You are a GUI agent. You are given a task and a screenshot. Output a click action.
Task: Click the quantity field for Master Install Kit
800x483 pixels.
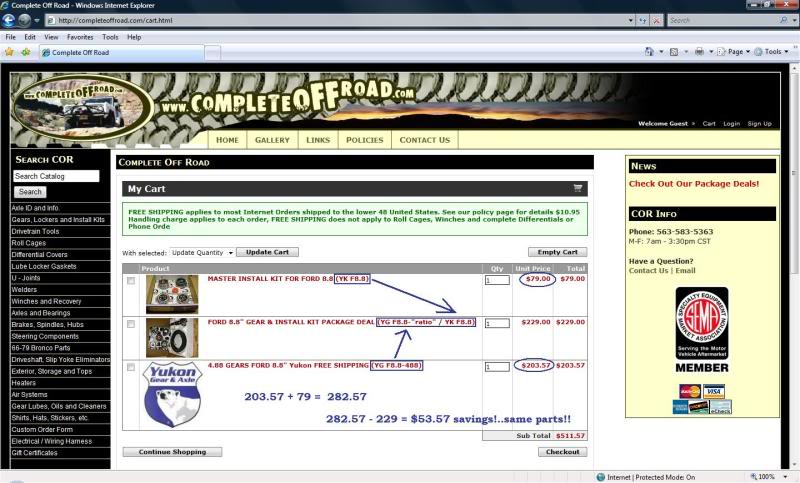coord(497,280)
